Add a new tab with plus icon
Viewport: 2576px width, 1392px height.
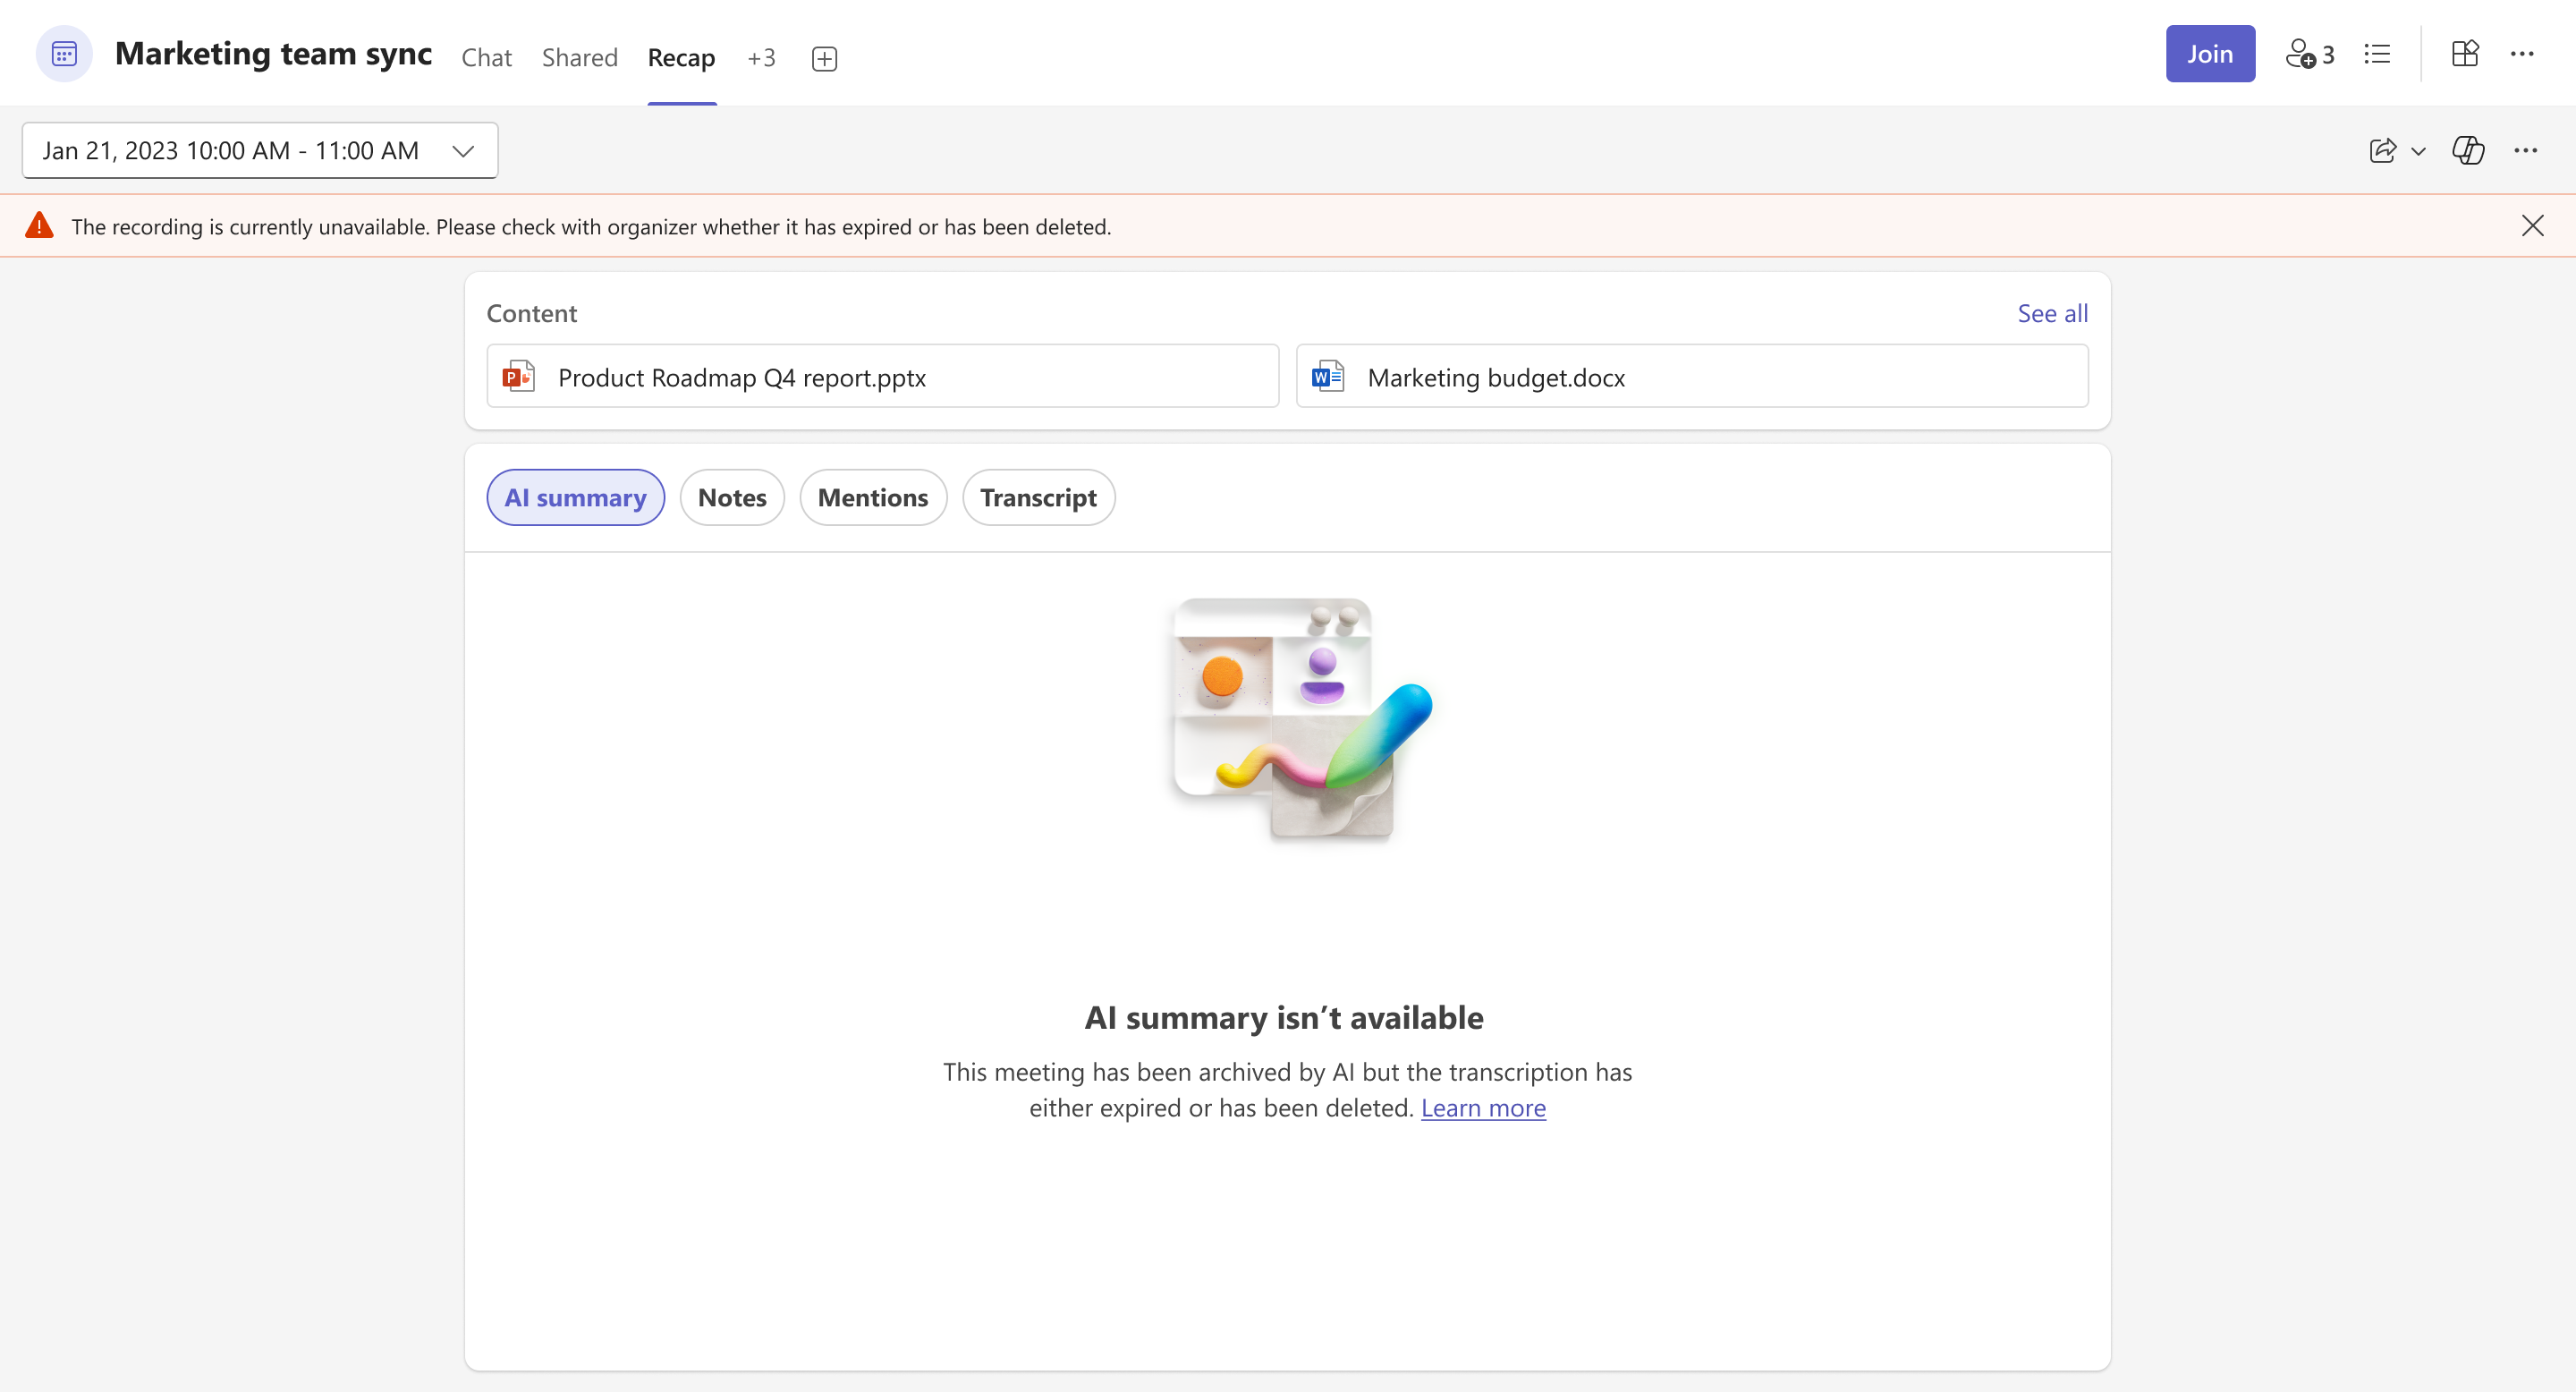[x=824, y=58]
